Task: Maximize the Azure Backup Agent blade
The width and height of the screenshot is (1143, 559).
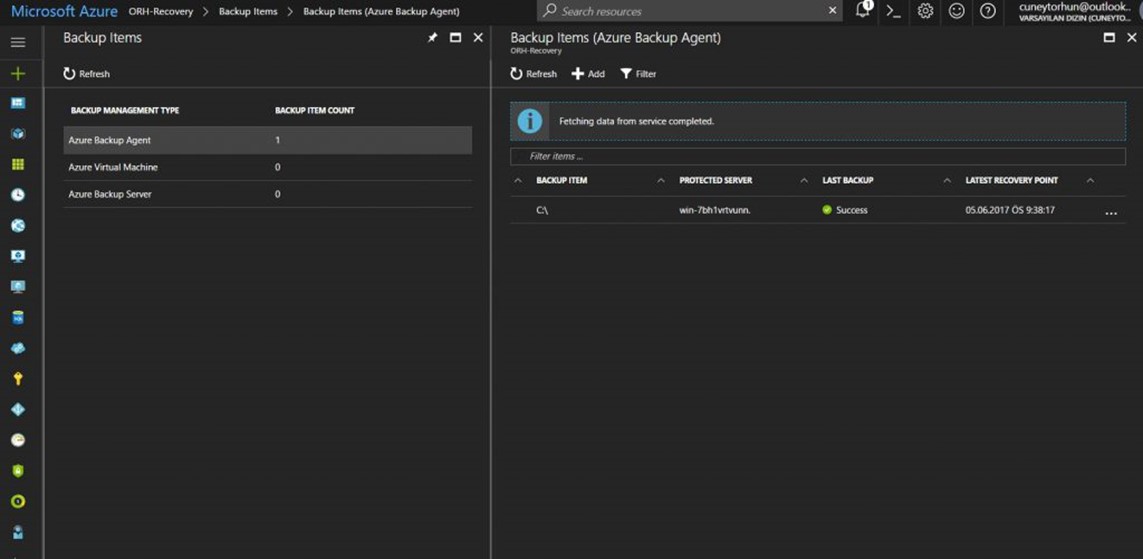Action: [1109, 38]
